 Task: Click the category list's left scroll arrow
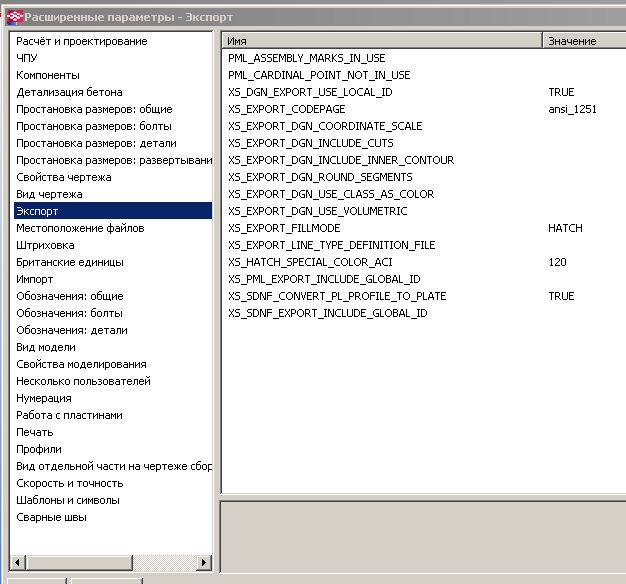pyautogui.click(x=17, y=562)
